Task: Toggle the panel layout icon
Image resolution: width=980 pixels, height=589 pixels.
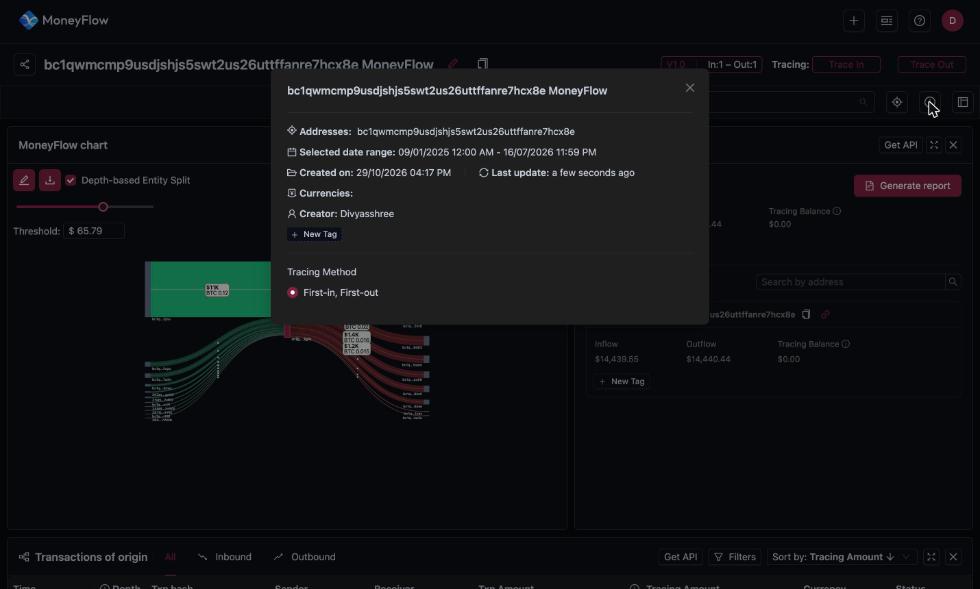Action: click(962, 102)
